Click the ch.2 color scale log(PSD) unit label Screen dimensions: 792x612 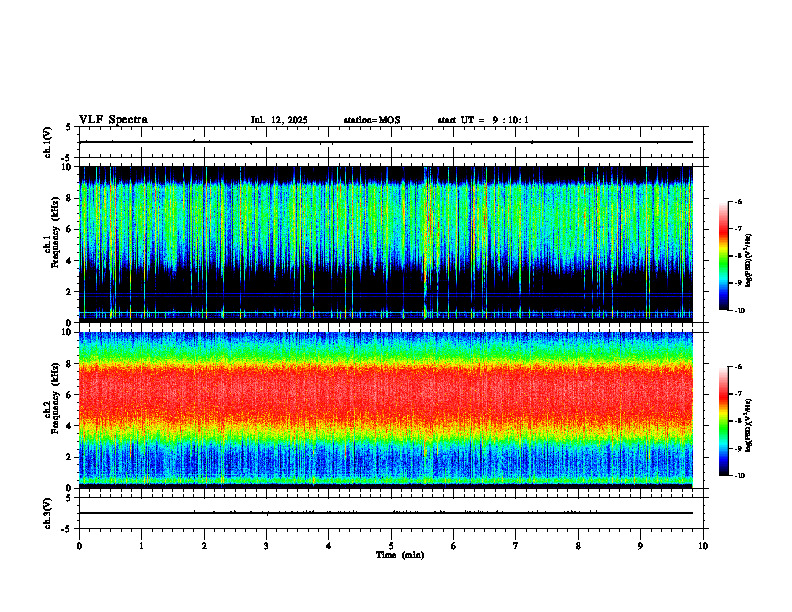749,426
